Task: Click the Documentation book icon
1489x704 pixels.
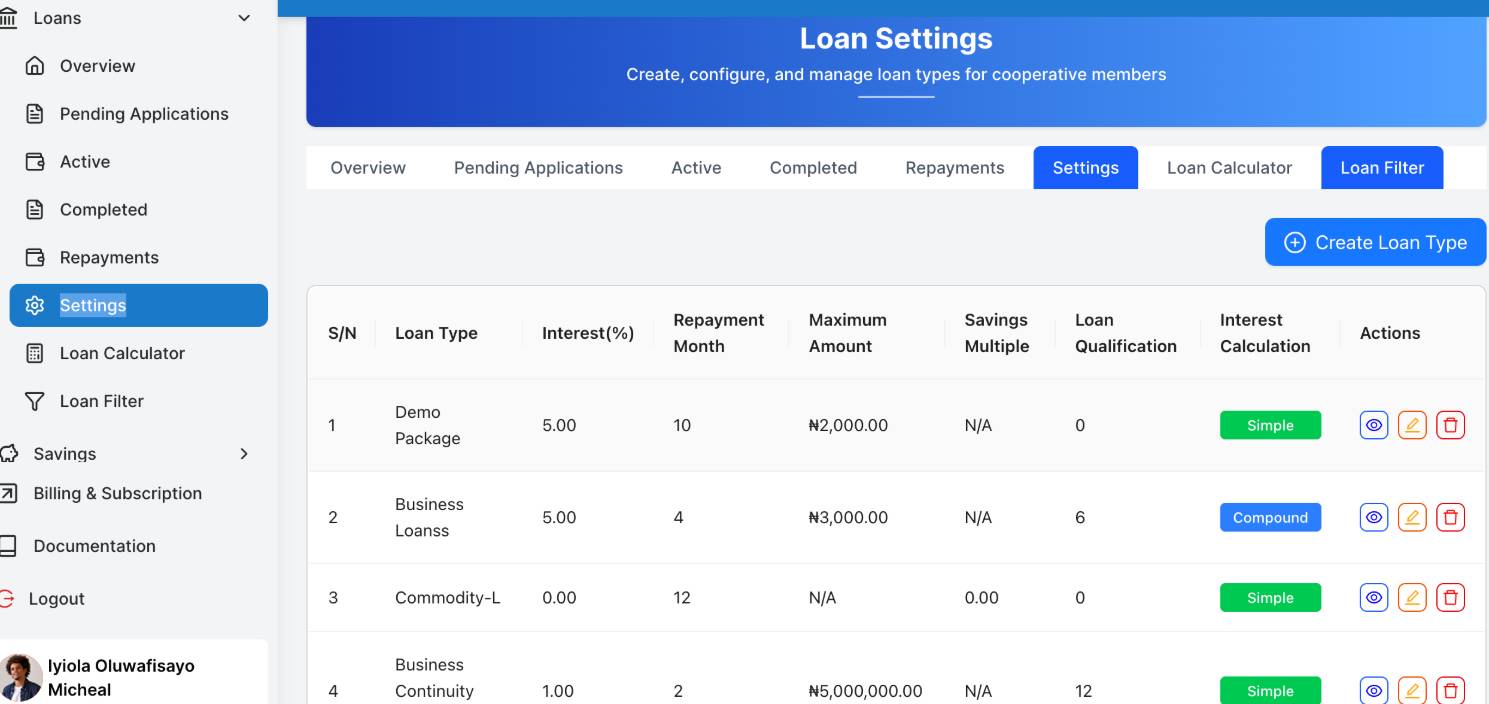Action: [x=8, y=546]
